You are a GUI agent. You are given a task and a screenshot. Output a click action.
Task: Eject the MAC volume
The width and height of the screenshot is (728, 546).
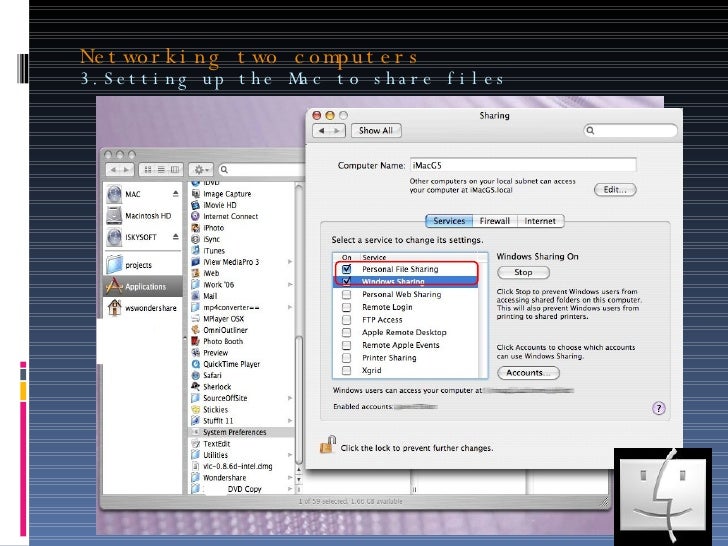[176, 194]
